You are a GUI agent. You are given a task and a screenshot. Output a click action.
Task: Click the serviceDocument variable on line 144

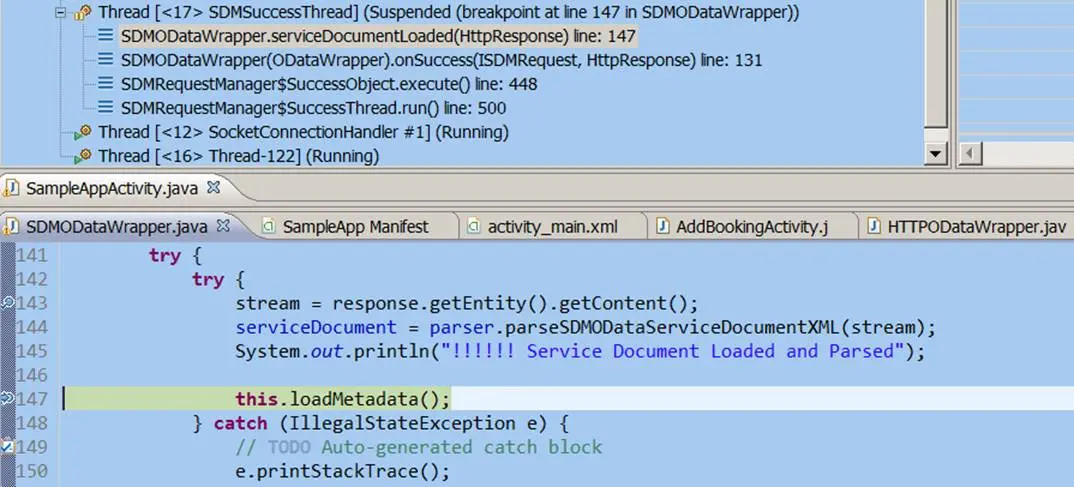pos(316,327)
